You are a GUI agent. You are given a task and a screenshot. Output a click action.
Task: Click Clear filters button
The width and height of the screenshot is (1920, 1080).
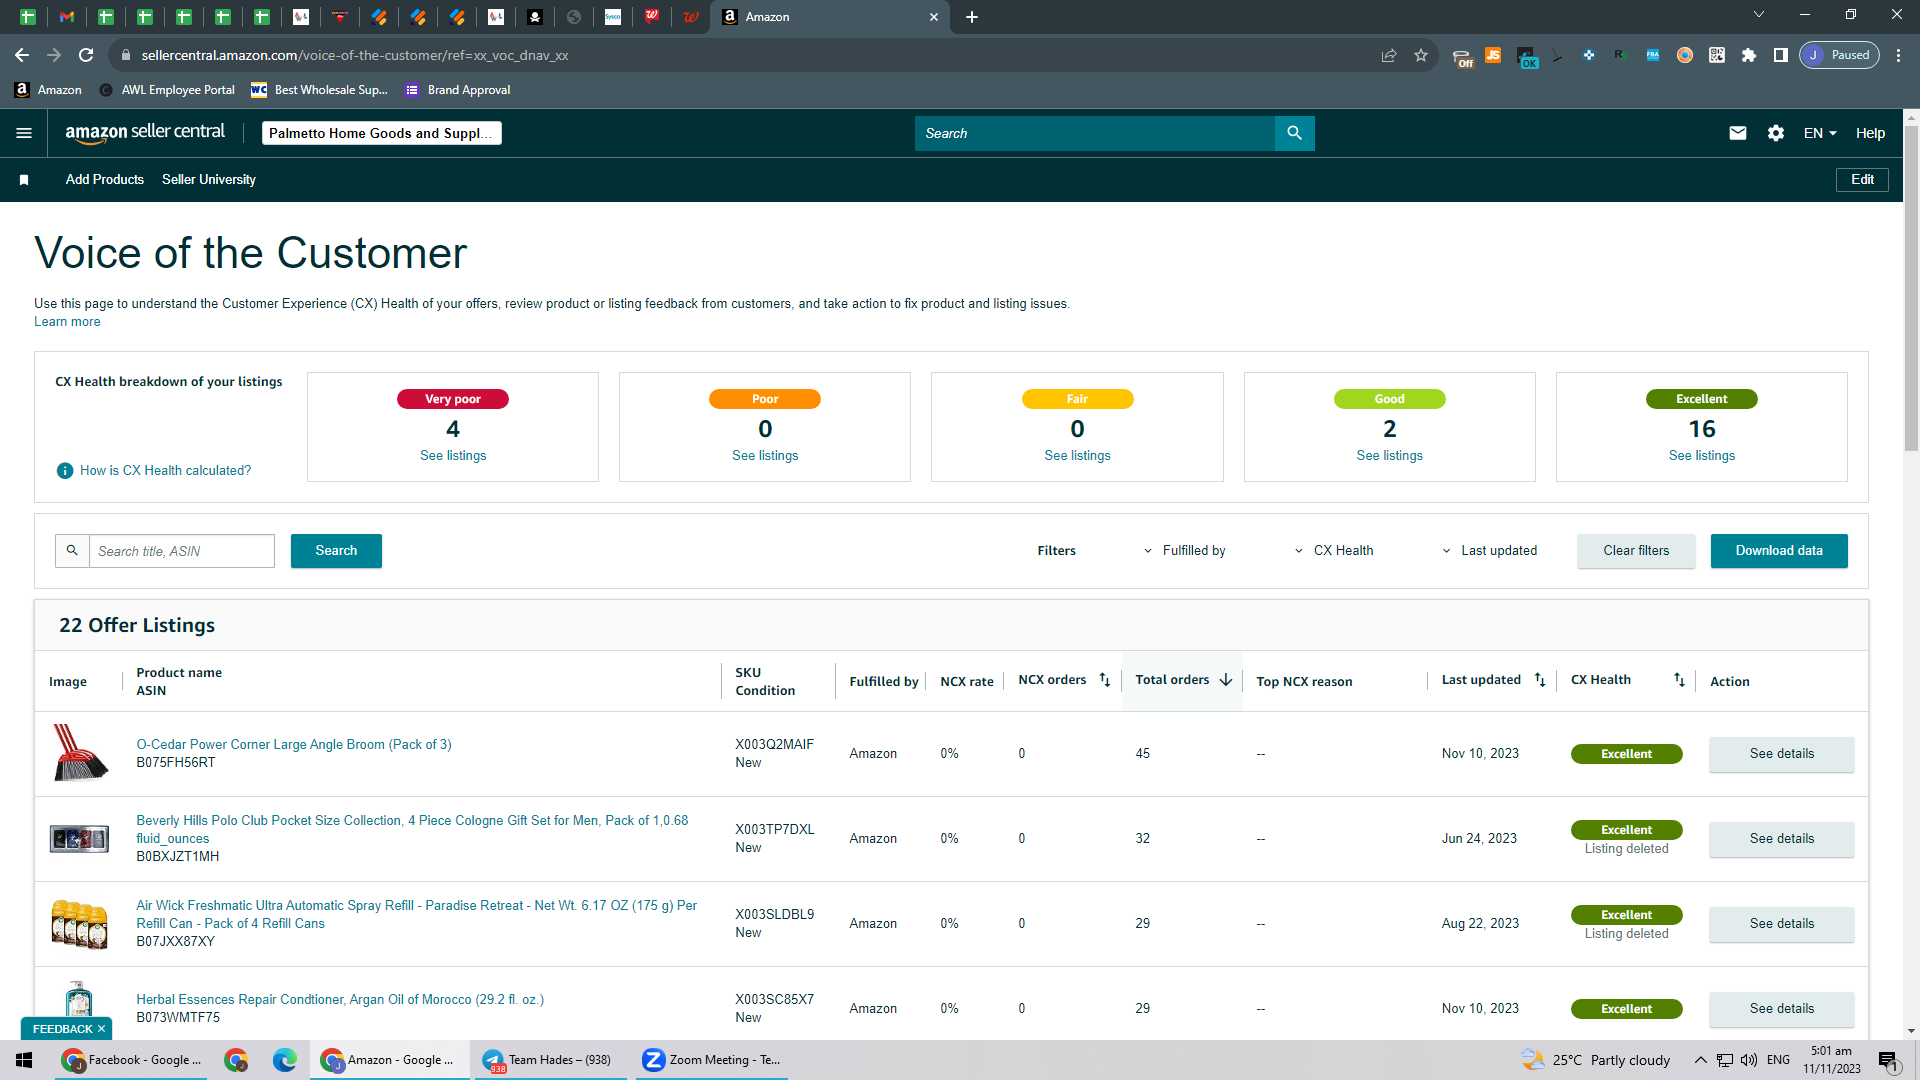[1636, 551]
